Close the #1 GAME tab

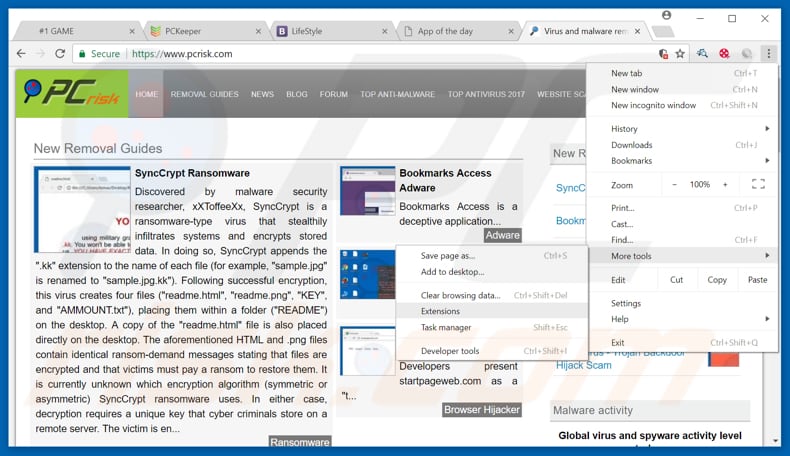tap(132, 31)
